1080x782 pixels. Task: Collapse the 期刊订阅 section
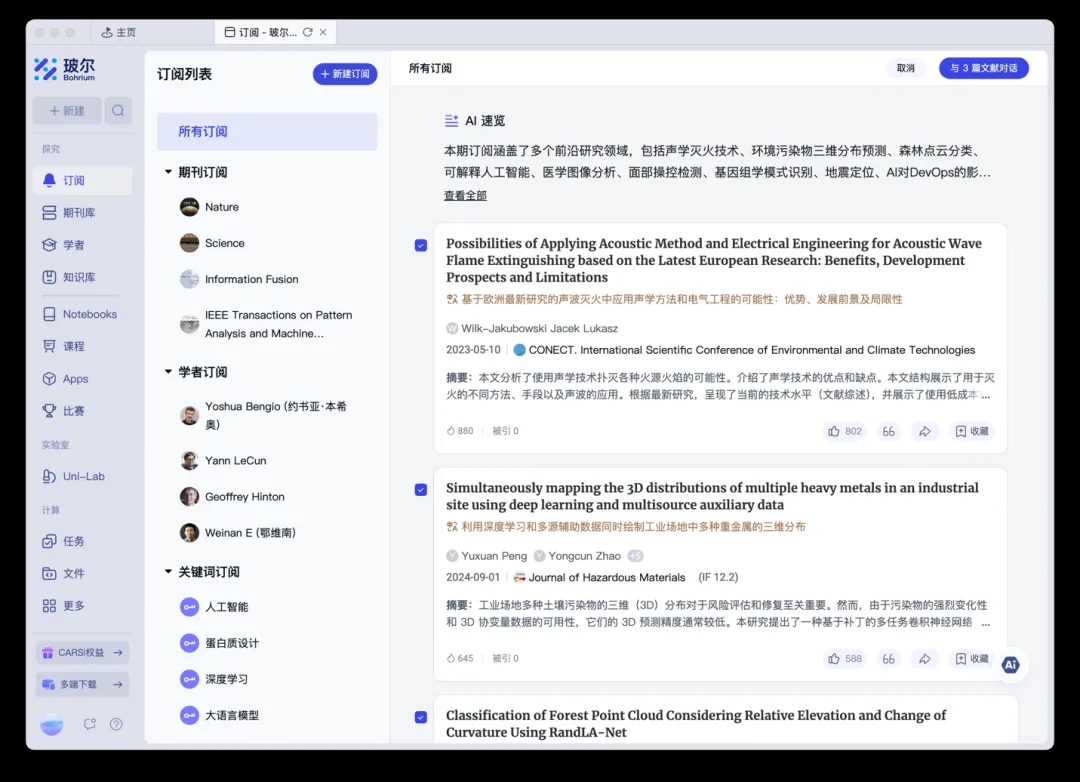tap(168, 172)
